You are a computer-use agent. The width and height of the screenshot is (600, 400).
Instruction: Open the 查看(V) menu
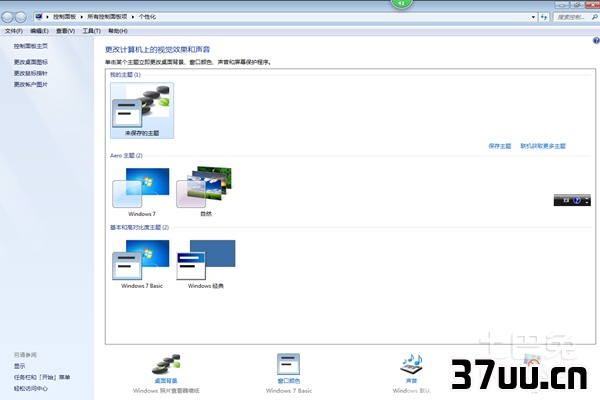[x=65, y=31]
